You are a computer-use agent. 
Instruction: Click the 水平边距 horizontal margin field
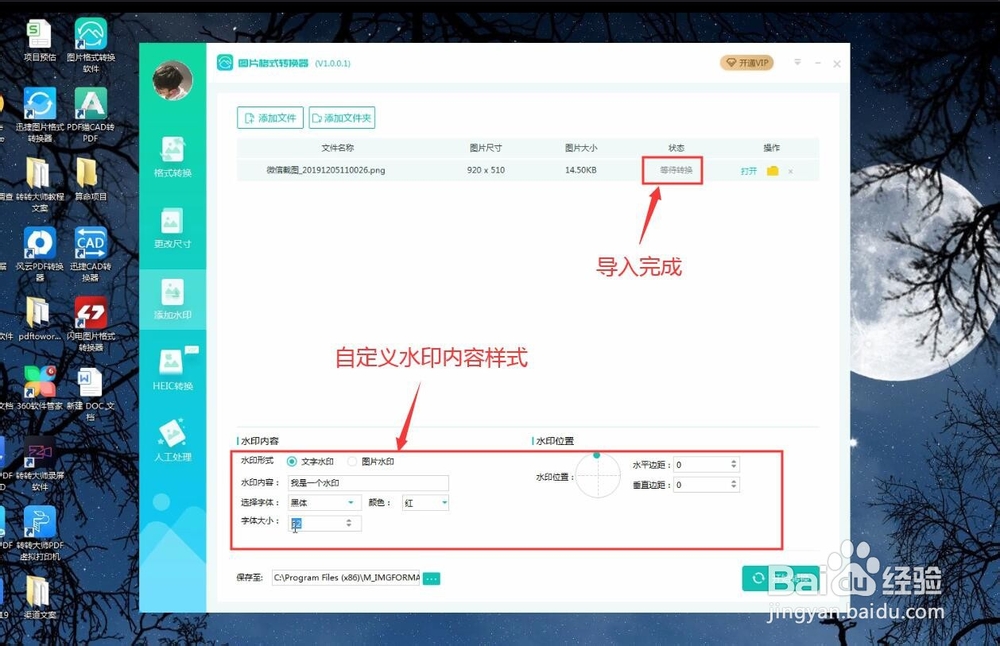pos(706,464)
